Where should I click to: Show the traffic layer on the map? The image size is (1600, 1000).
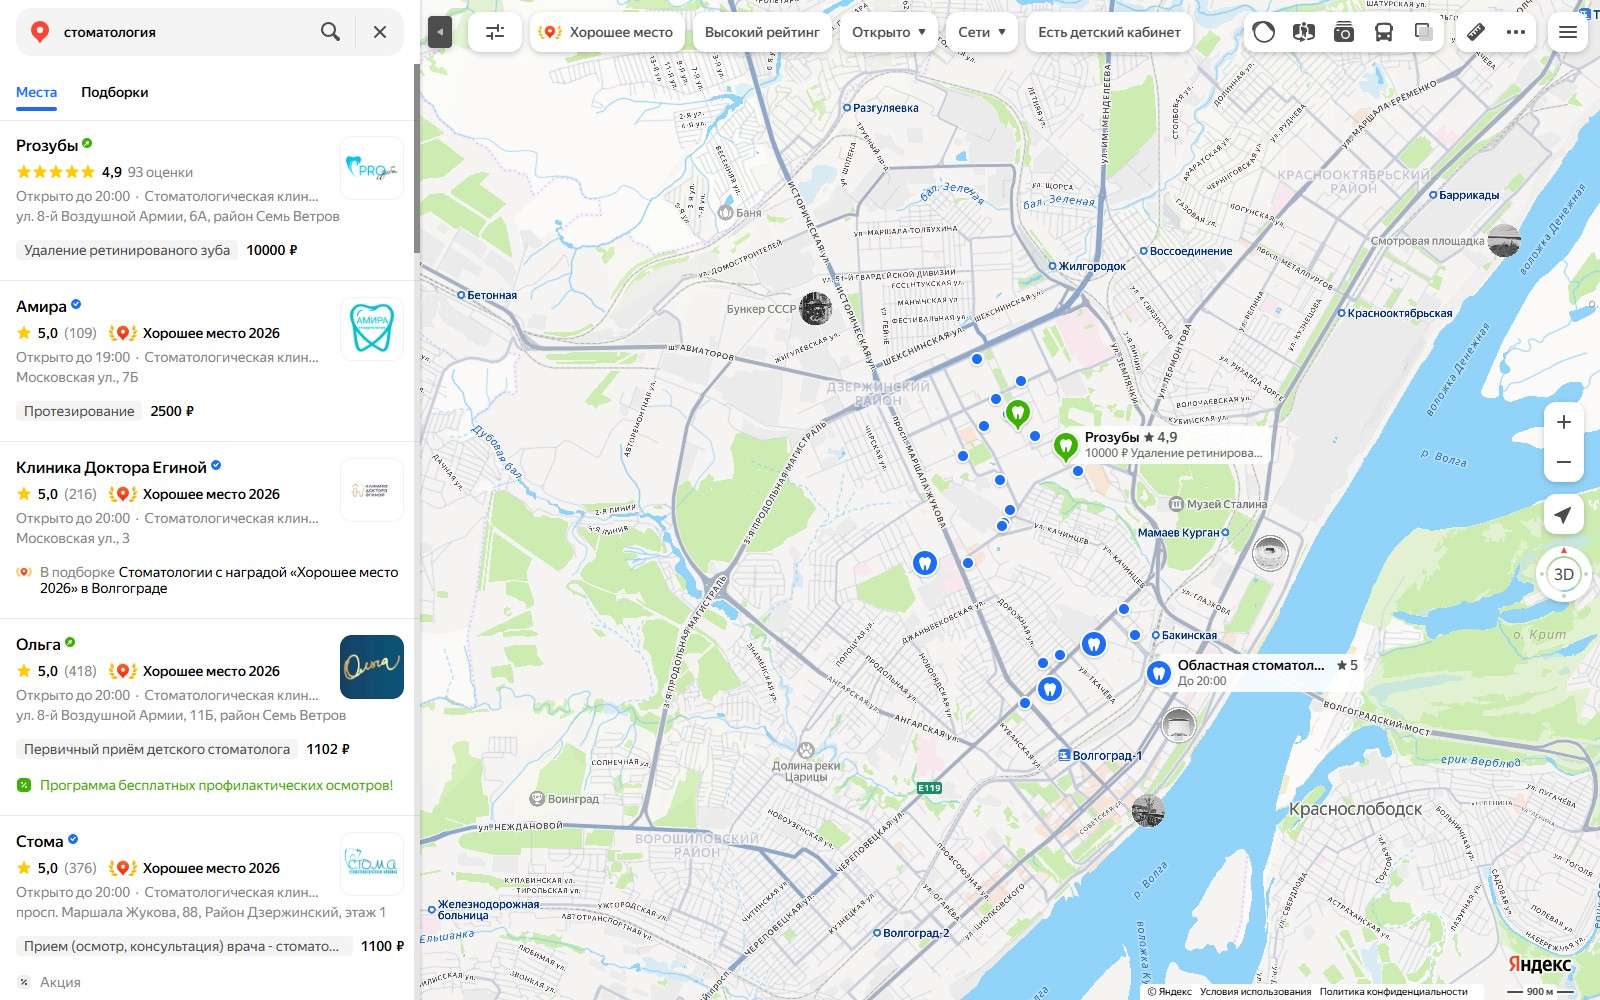pos(1264,32)
